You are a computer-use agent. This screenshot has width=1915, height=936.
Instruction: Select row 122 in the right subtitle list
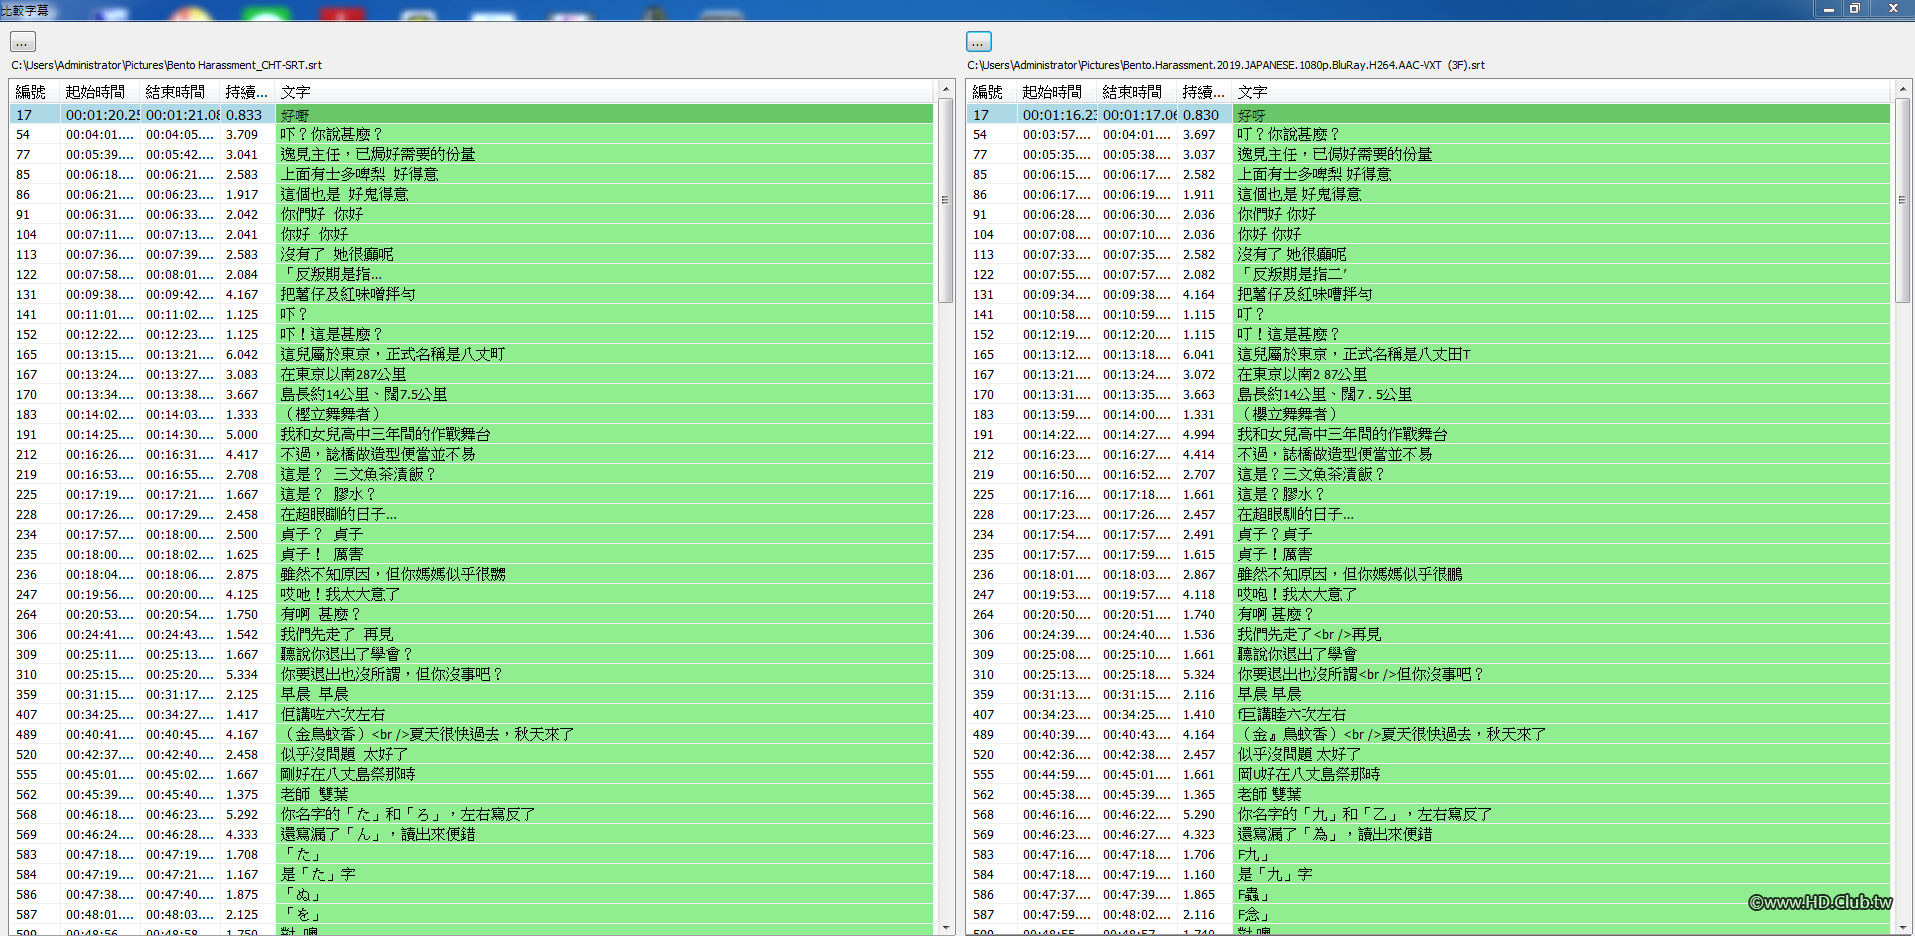[1429, 275]
